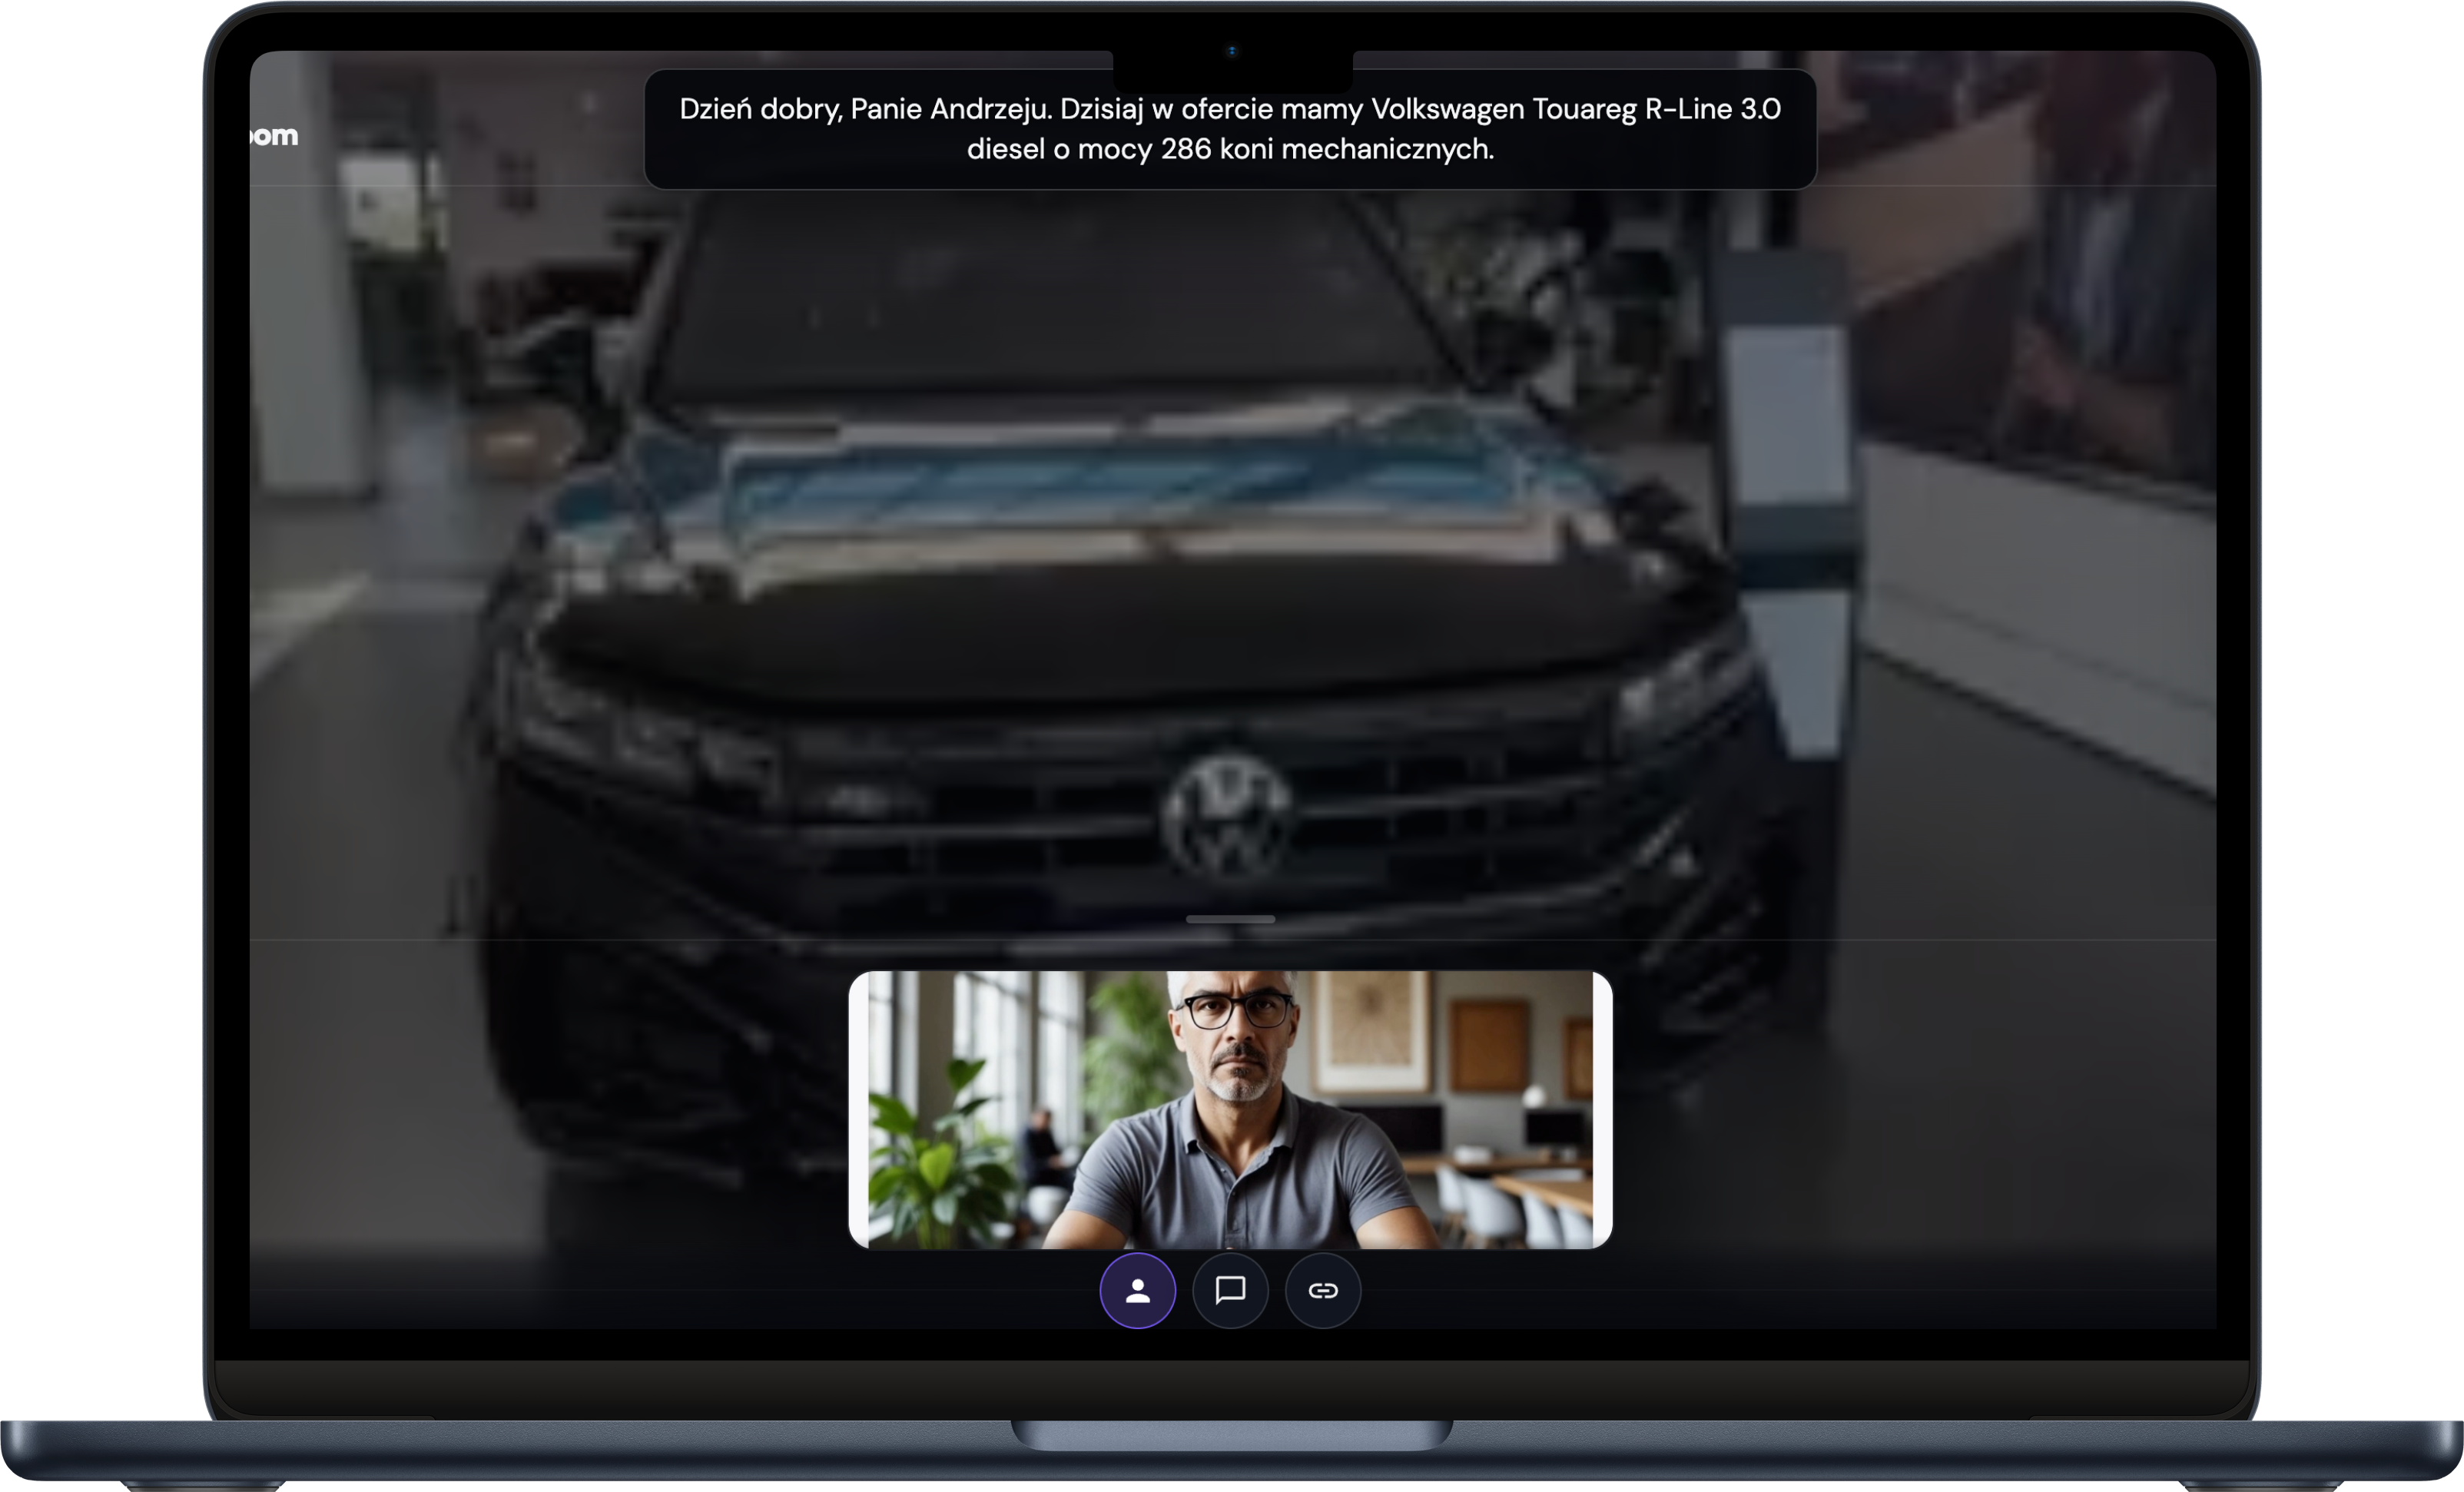
Task: Click the purple person profile icon
Action: click(x=1137, y=1291)
